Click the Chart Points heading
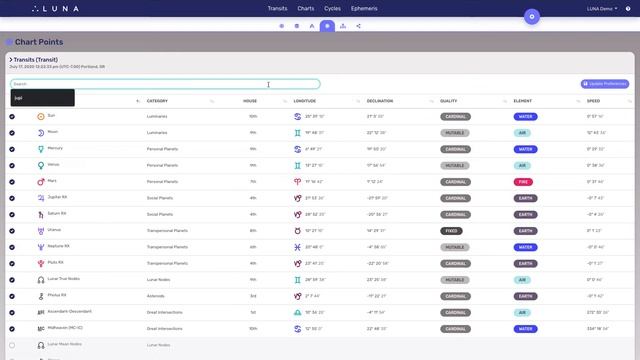Viewport: 640px width, 360px height. tap(39, 42)
